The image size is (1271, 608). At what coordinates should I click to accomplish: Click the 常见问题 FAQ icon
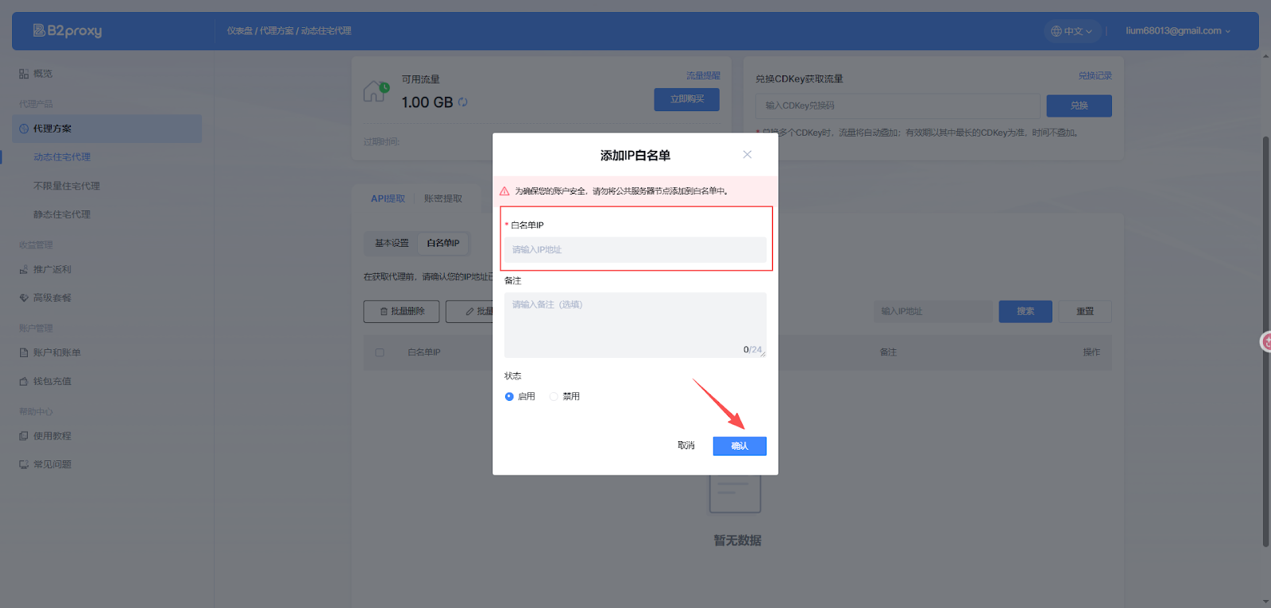point(24,465)
